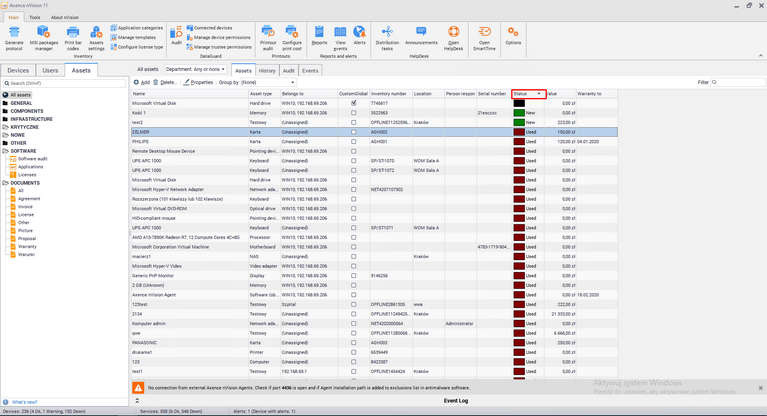
Task: Open Assets settings in the ribbon
Action: click(x=96, y=33)
